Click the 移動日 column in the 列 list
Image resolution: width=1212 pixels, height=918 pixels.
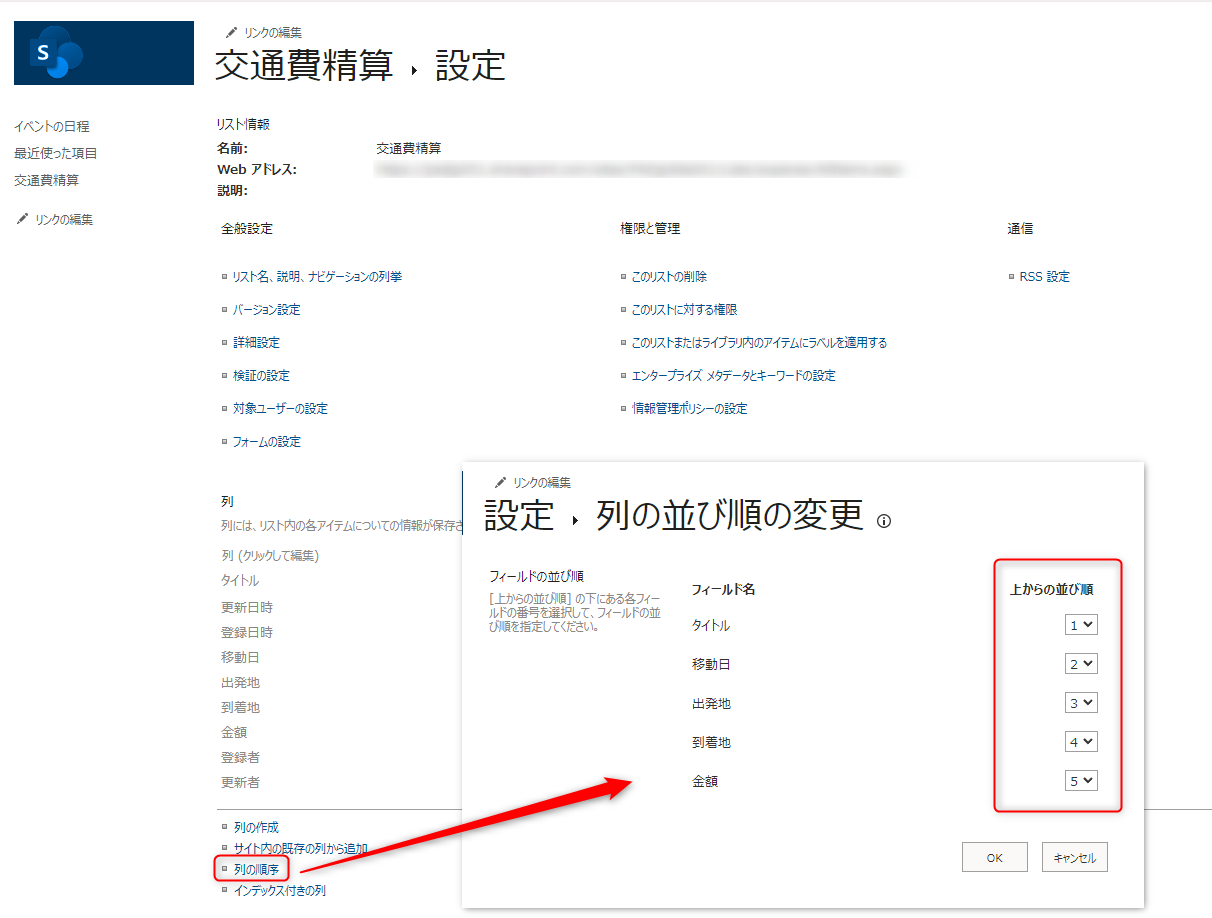point(240,657)
